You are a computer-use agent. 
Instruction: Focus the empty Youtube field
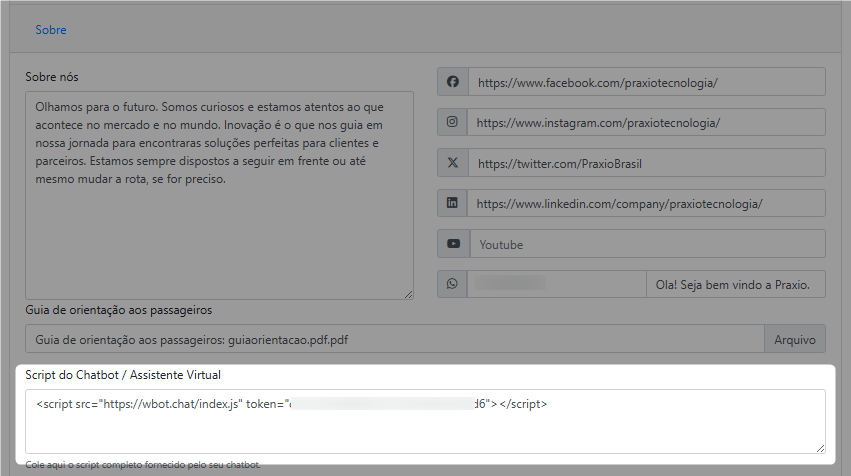point(648,244)
